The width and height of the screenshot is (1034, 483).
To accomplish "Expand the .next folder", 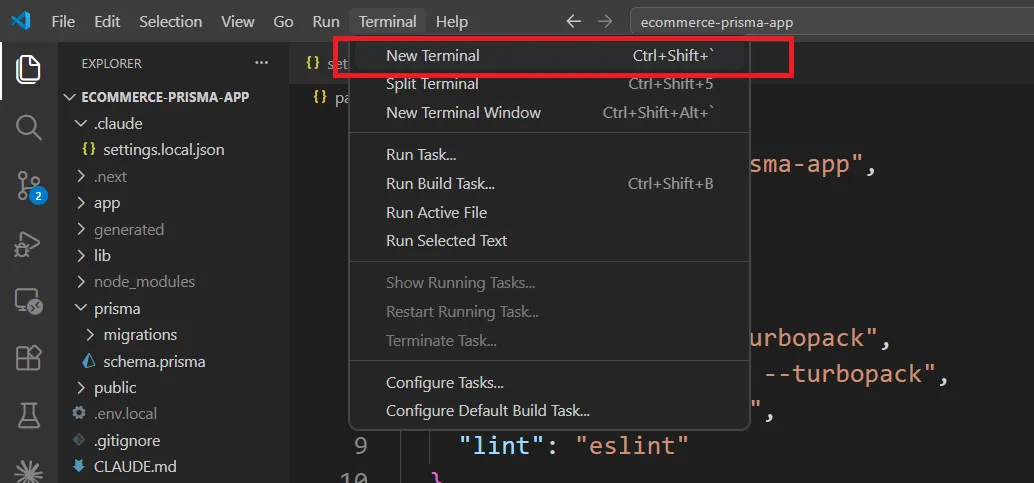I will click(80, 177).
